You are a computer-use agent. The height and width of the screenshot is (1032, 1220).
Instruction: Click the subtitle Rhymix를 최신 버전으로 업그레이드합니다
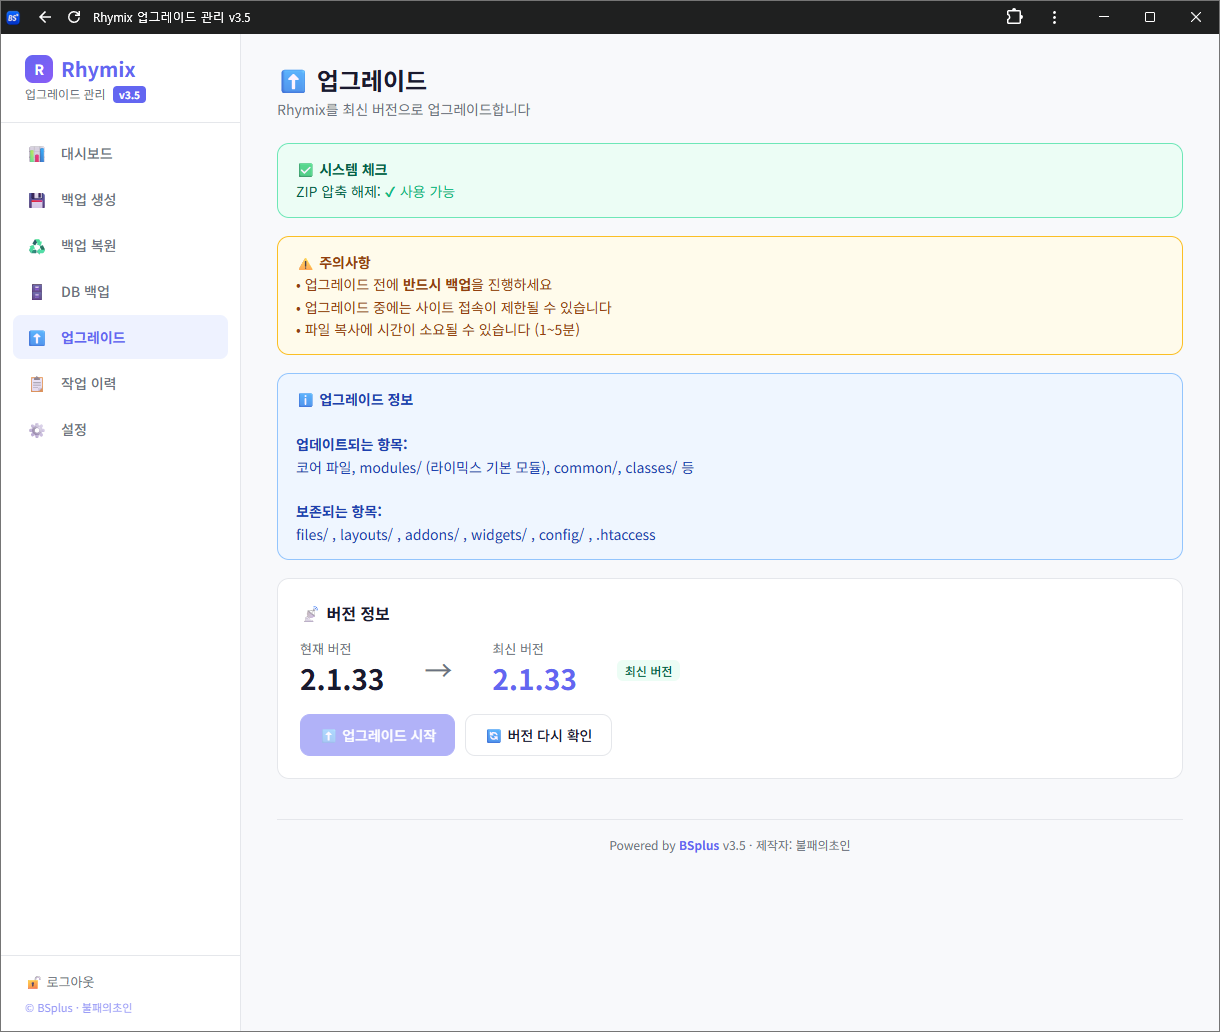pyautogui.click(x=404, y=110)
